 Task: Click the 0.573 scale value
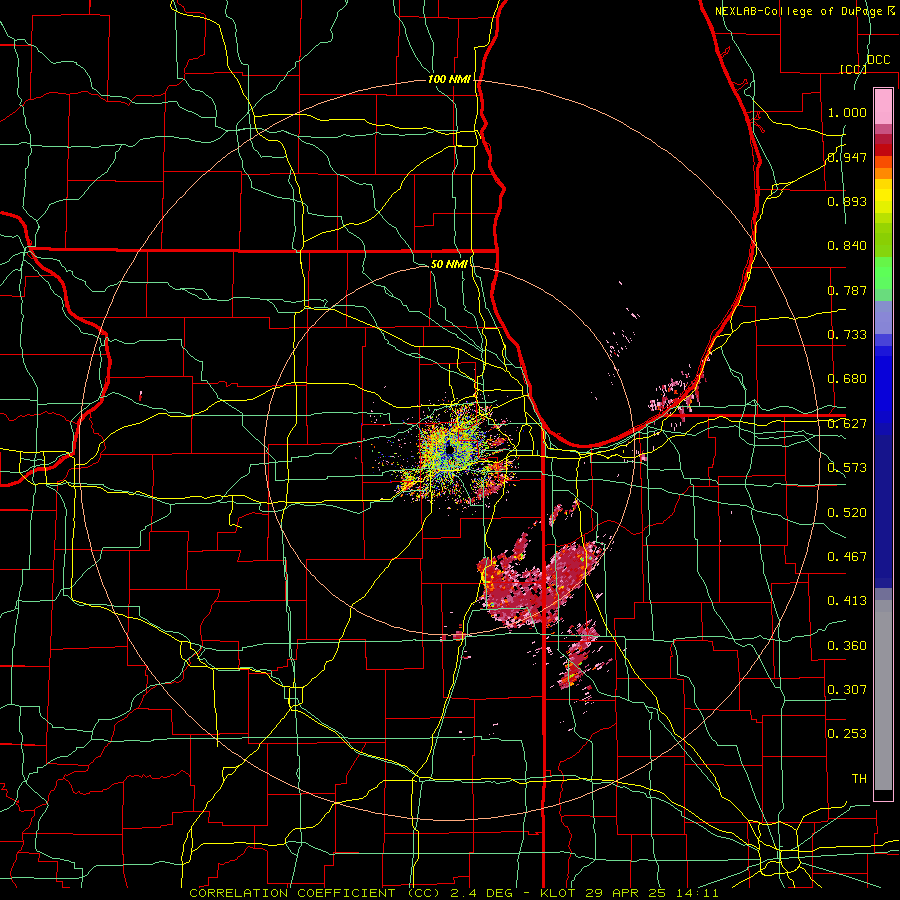pos(847,468)
